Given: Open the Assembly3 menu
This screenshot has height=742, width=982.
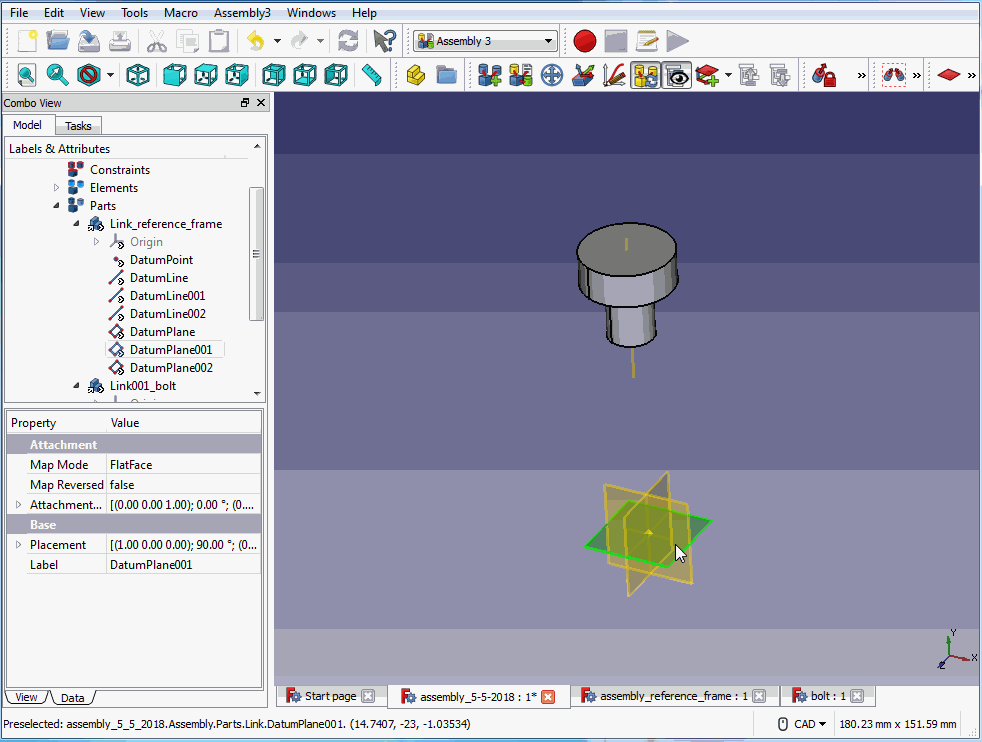Looking at the screenshot, I should click(x=242, y=13).
